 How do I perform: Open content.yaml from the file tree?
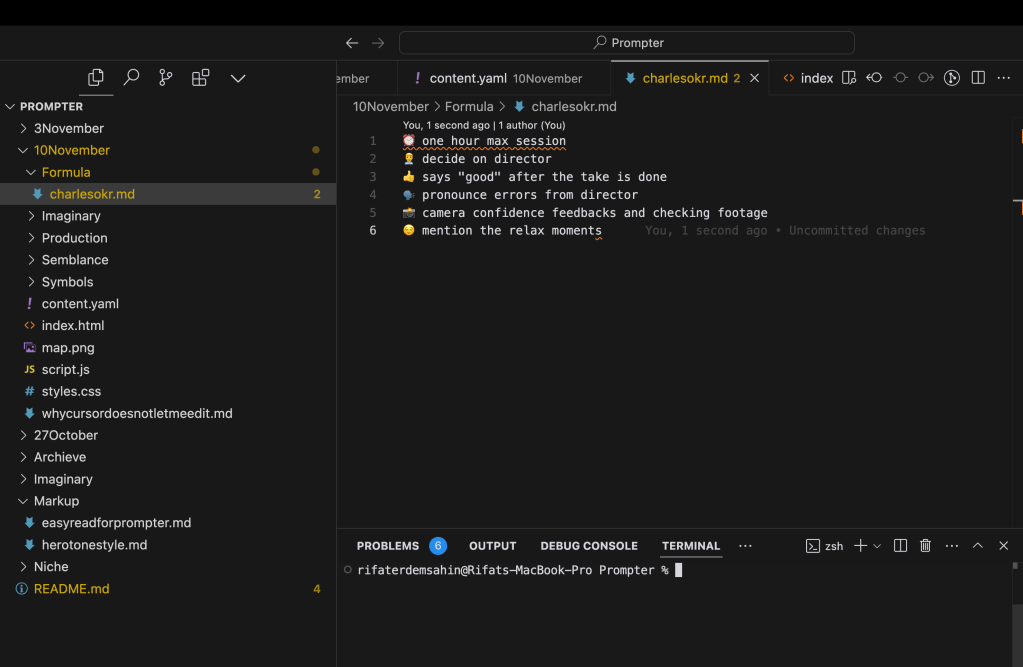click(x=168, y=303)
